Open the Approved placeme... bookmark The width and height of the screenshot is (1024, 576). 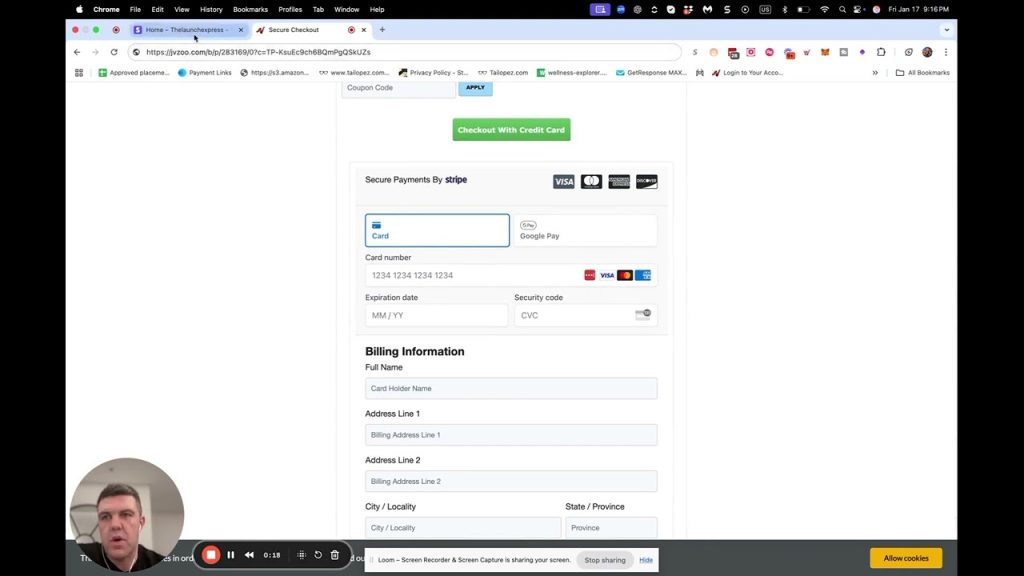(133, 72)
